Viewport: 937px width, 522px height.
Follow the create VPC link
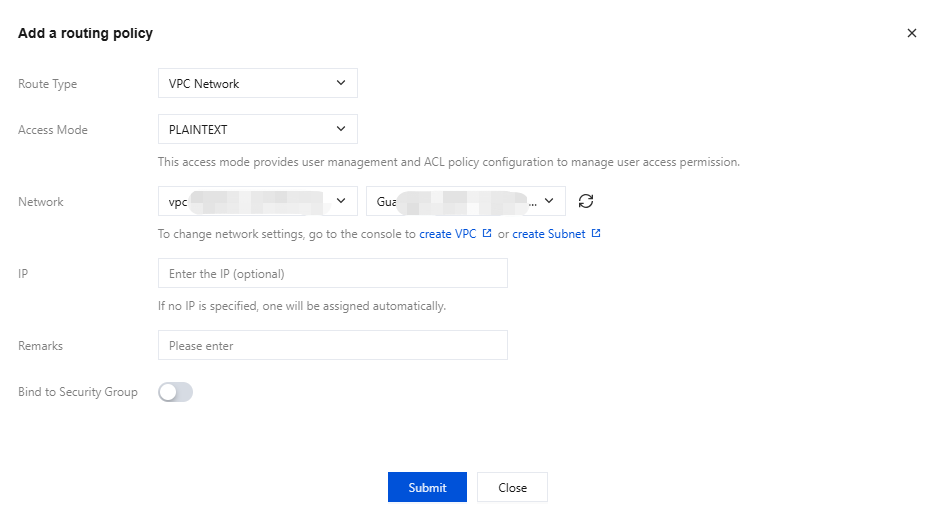click(x=447, y=234)
